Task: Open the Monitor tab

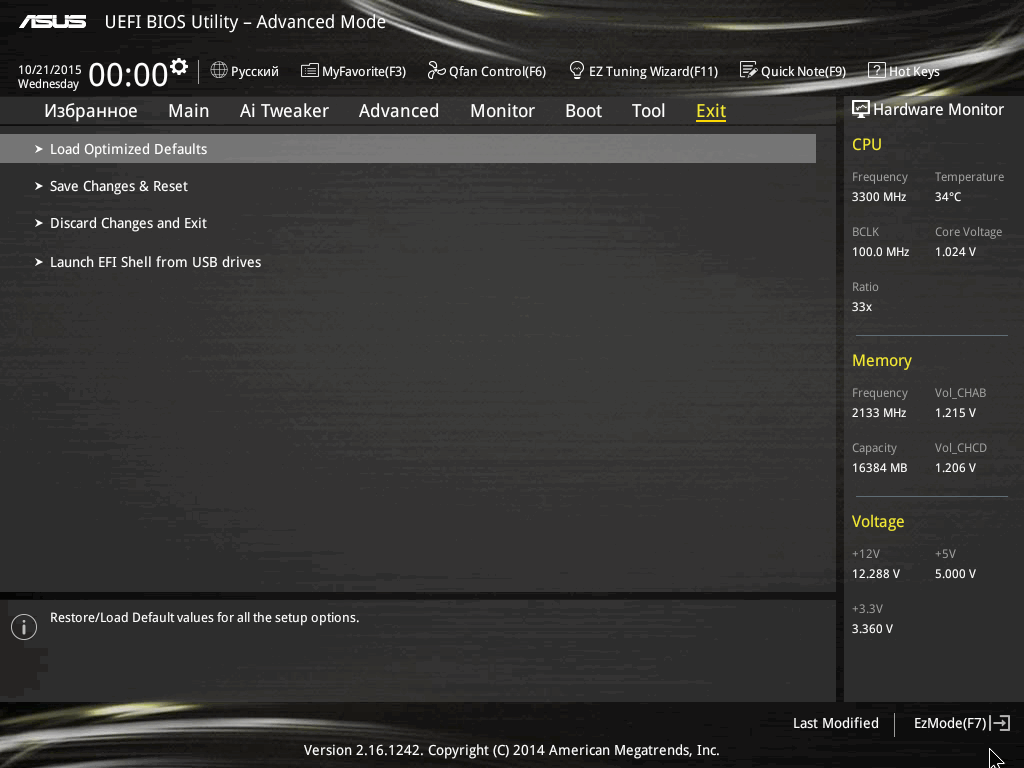Action: (x=502, y=111)
